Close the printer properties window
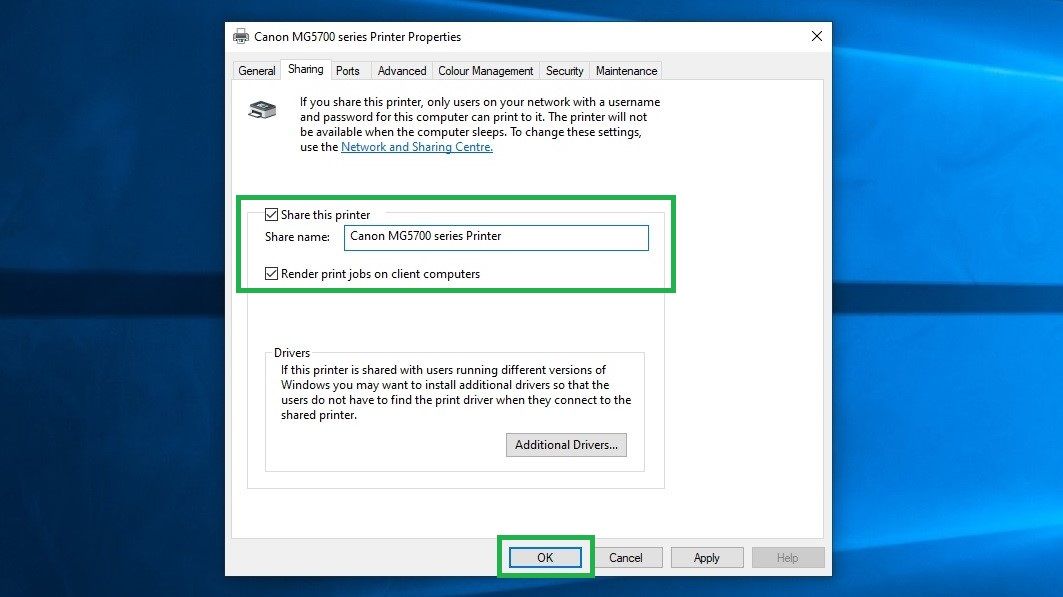The width and height of the screenshot is (1063, 597). click(x=816, y=35)
